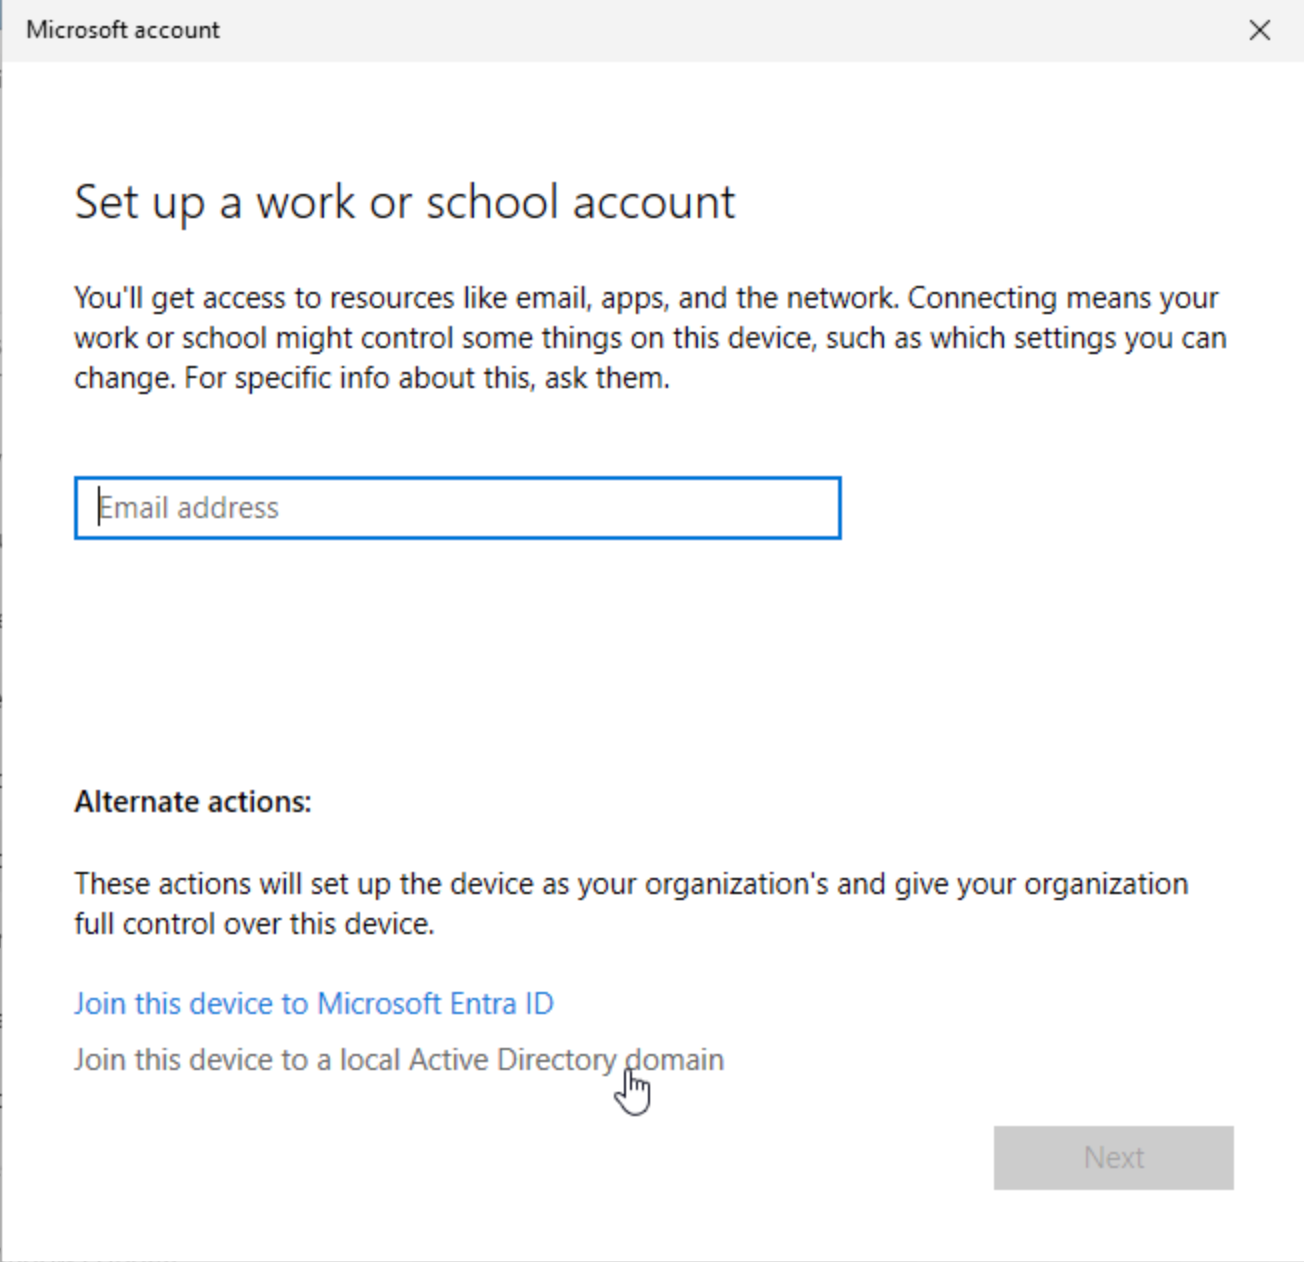
Task: Close the Microsoft account dialog
Action: point(1259,30)
